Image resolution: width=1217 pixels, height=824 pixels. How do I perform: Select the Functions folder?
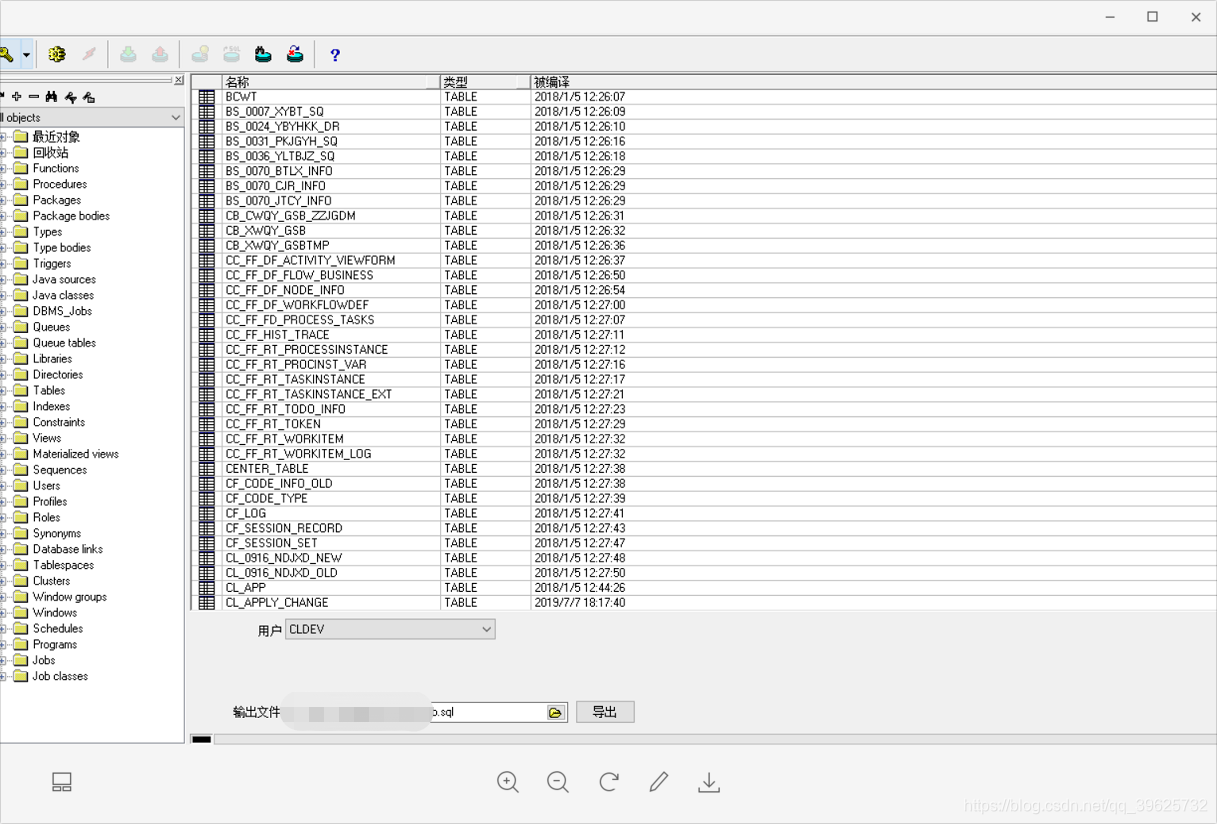click(x=56, y=168)
